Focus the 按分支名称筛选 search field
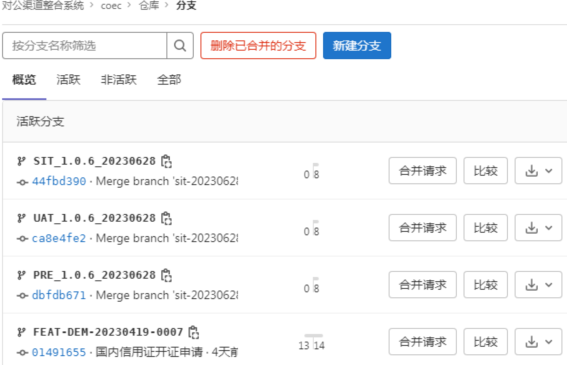 click(85, 46)
